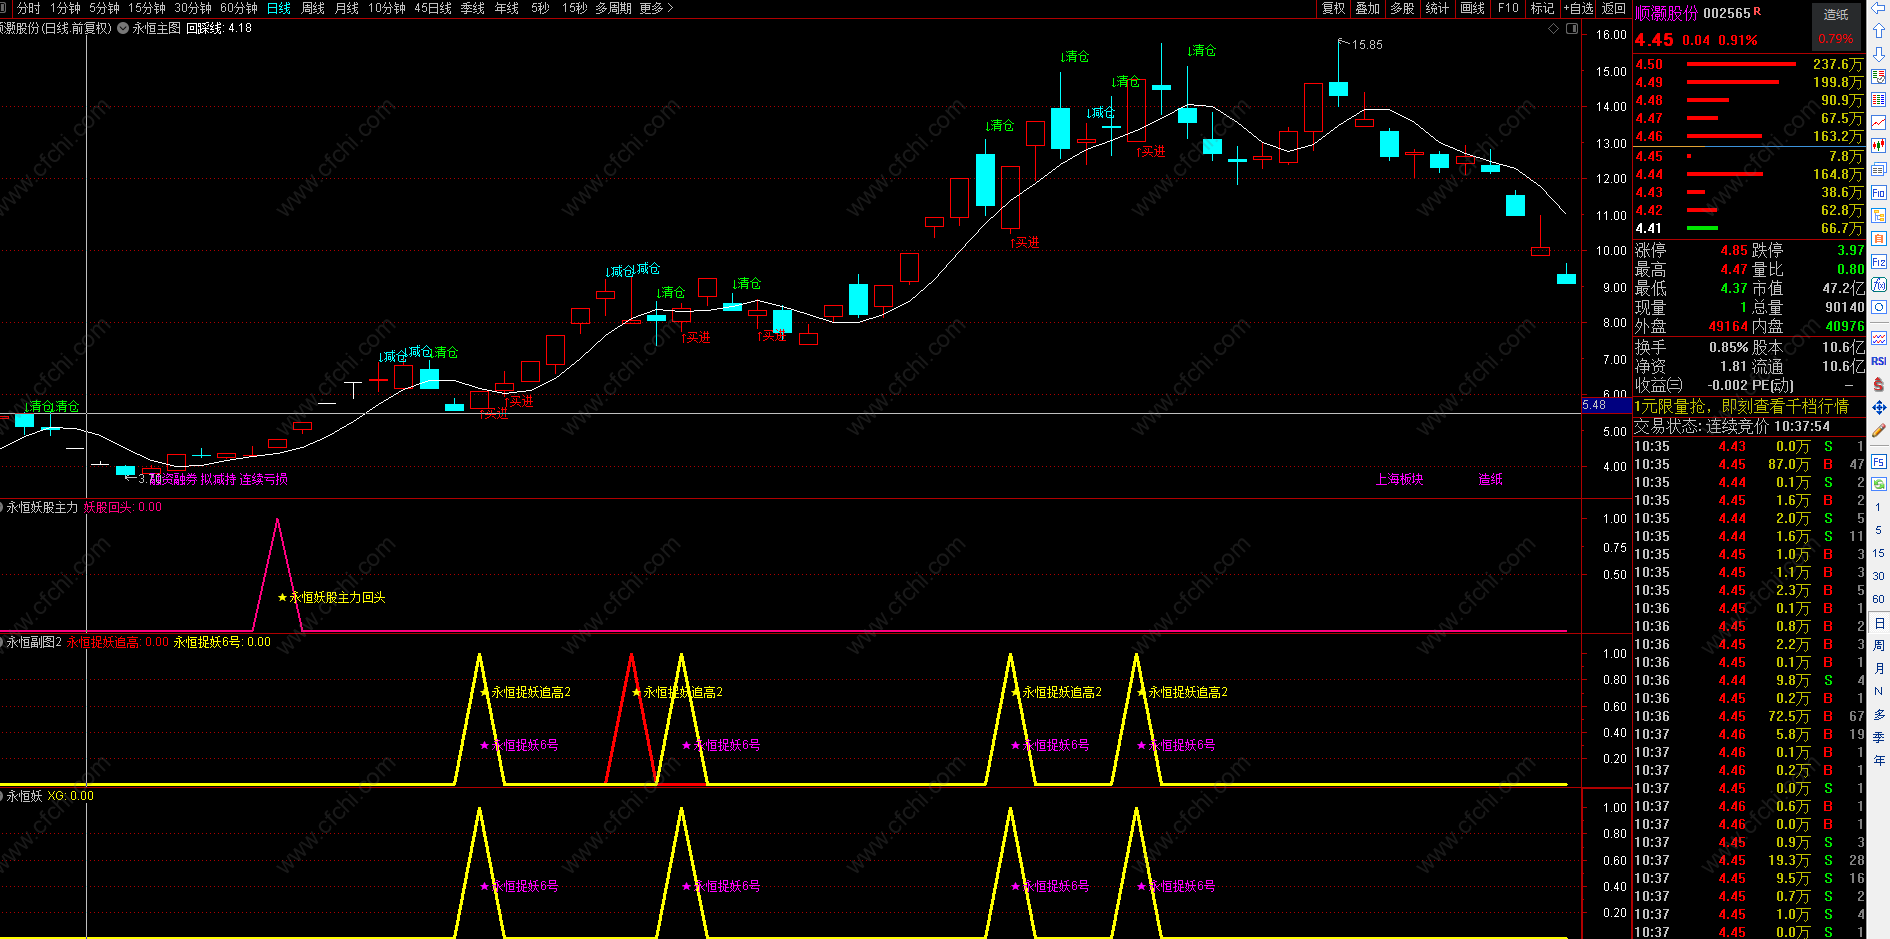Open the dropdown arrow beside 永恒主图
The width and height of the screenshot is (1890, 939).
coord(123,29)
